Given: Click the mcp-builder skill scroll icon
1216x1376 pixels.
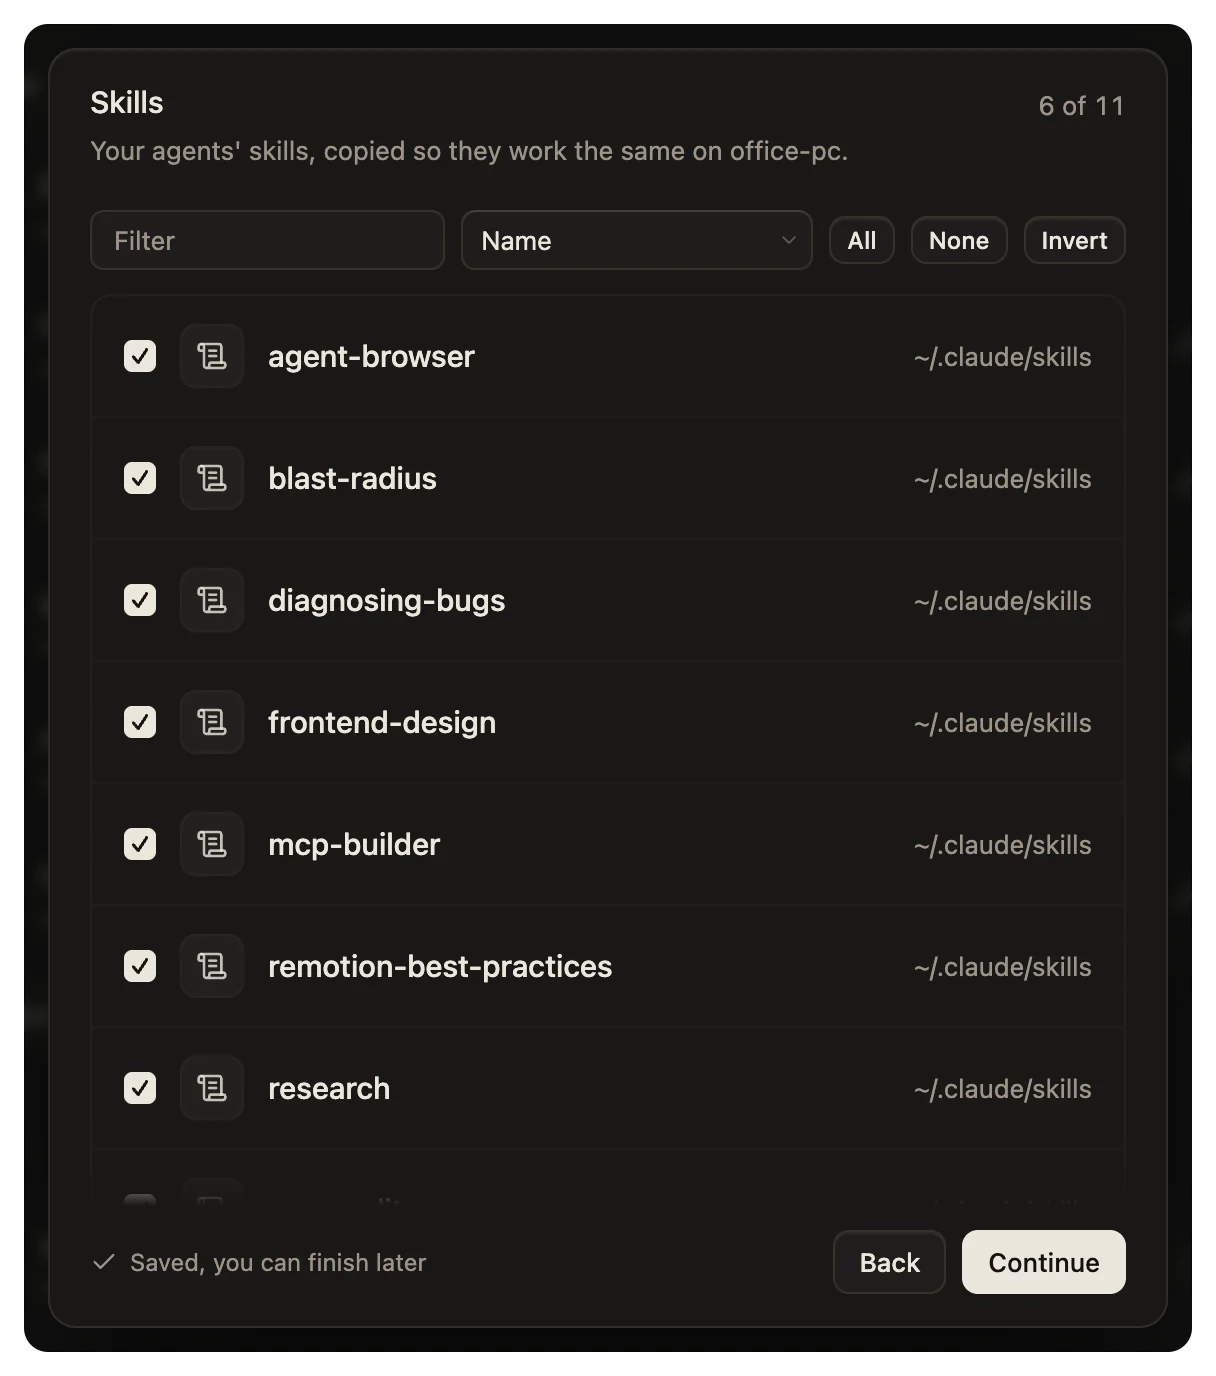Looking at the screenshot, I should 212,844.
